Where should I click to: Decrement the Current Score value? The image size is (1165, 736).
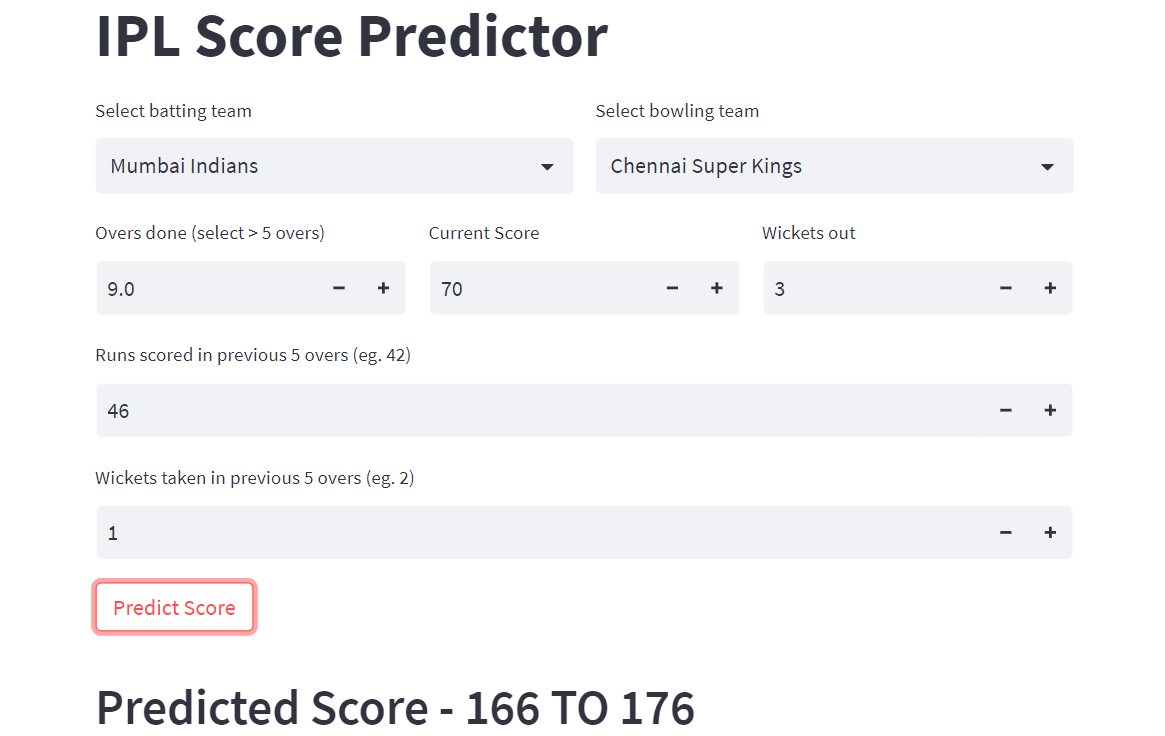click(x=672, y=288)
